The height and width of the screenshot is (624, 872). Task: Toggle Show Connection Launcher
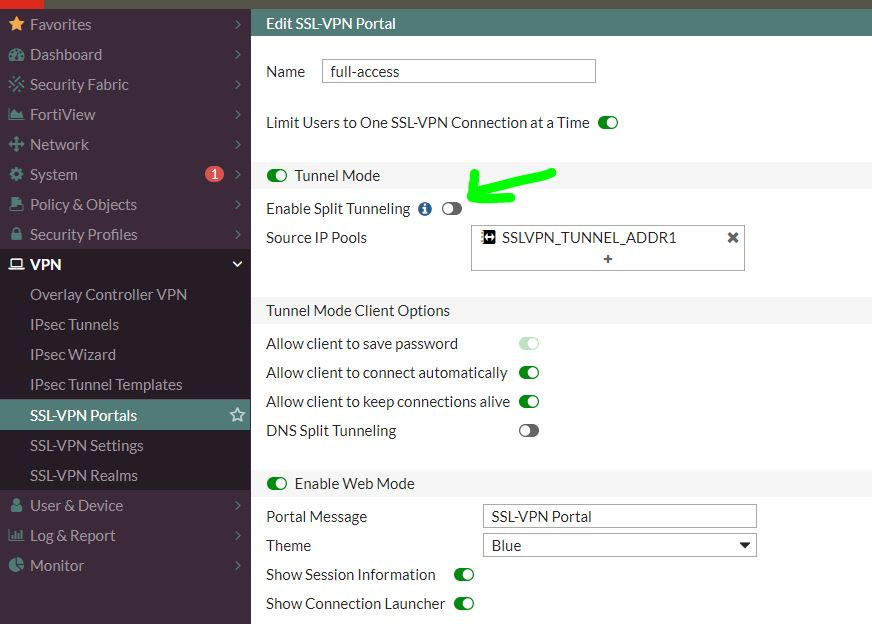[464, 603]
